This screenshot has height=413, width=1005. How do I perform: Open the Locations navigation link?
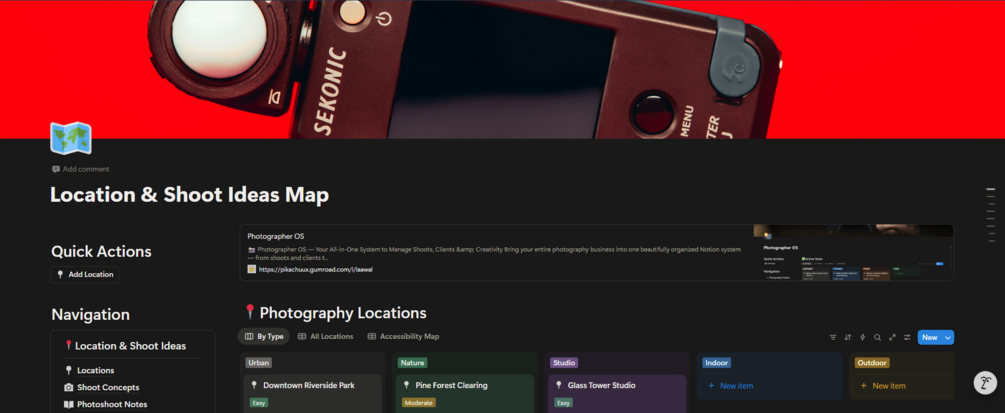click(96, 370)
